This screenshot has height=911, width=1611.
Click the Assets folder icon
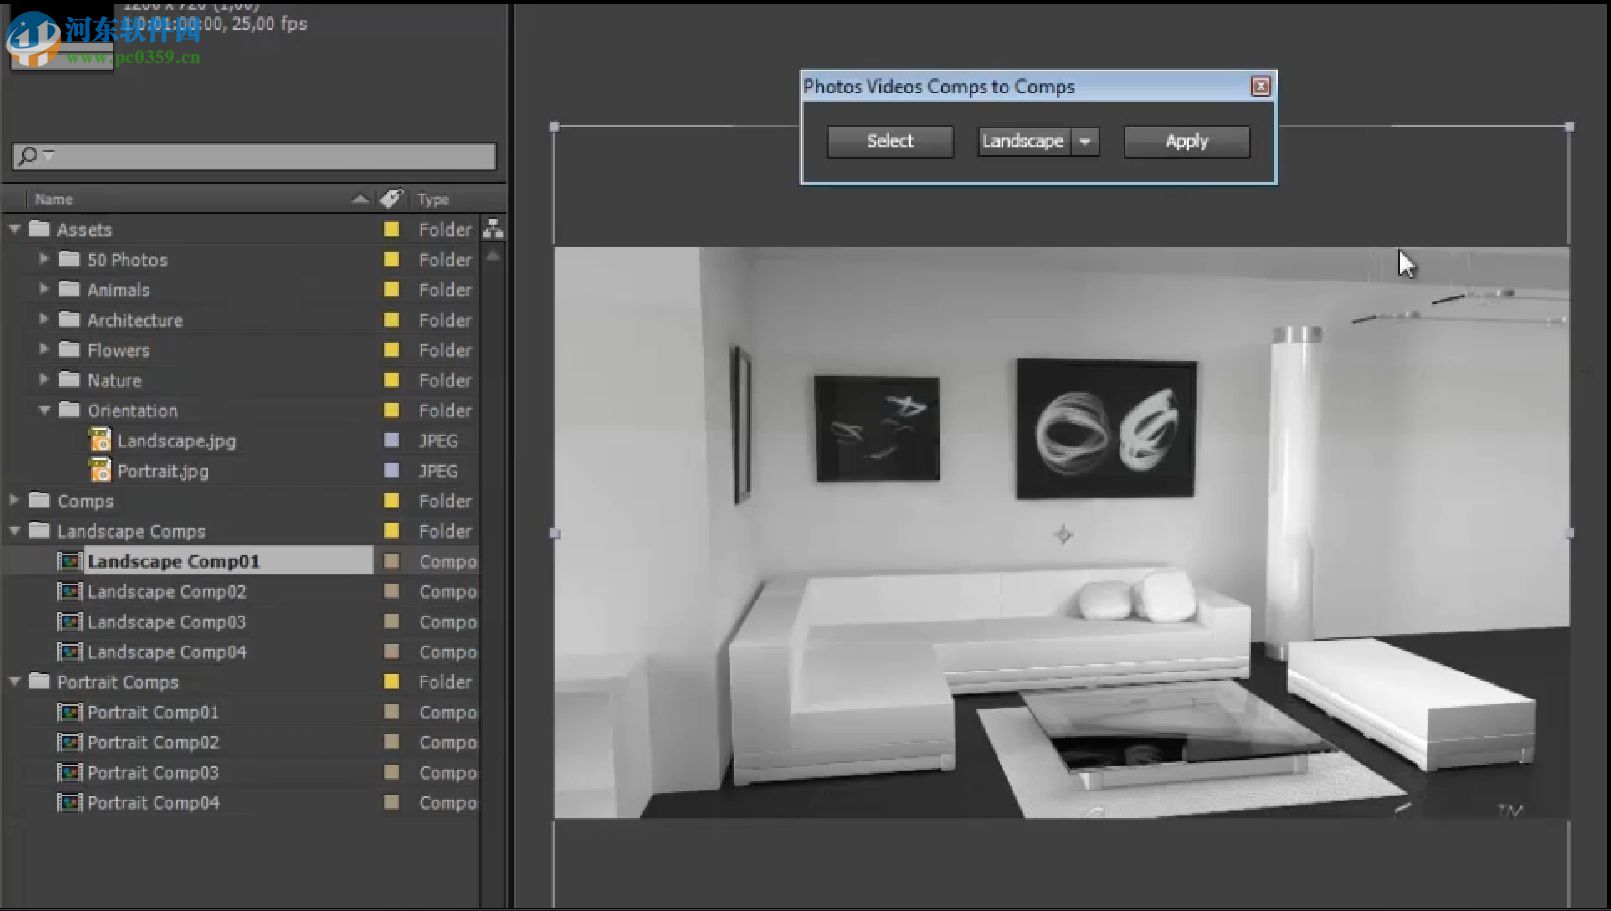tap(39, 229)
